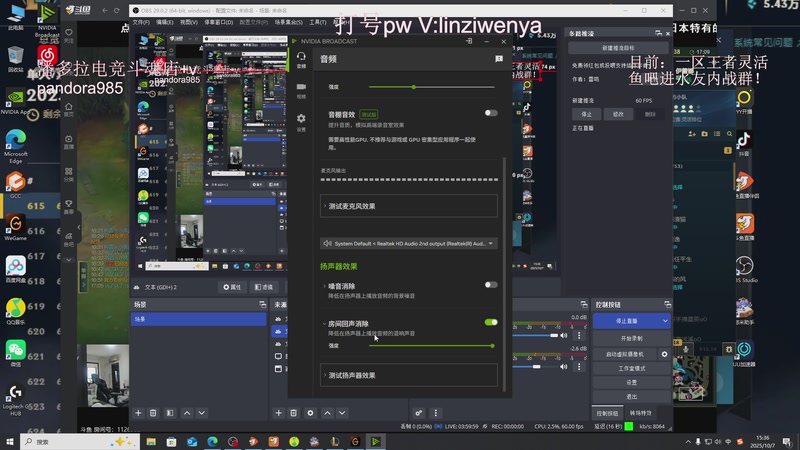This screenshot has width=800, height=450.
Task: Click the Windows taskbar search box
Action: coord(80,441)
